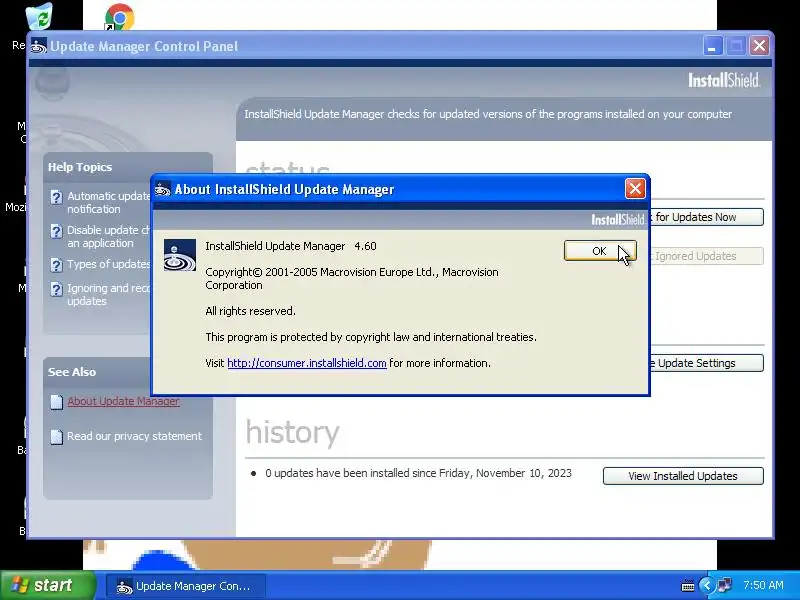Click the keyboard icon in system tray

(688, 586)
